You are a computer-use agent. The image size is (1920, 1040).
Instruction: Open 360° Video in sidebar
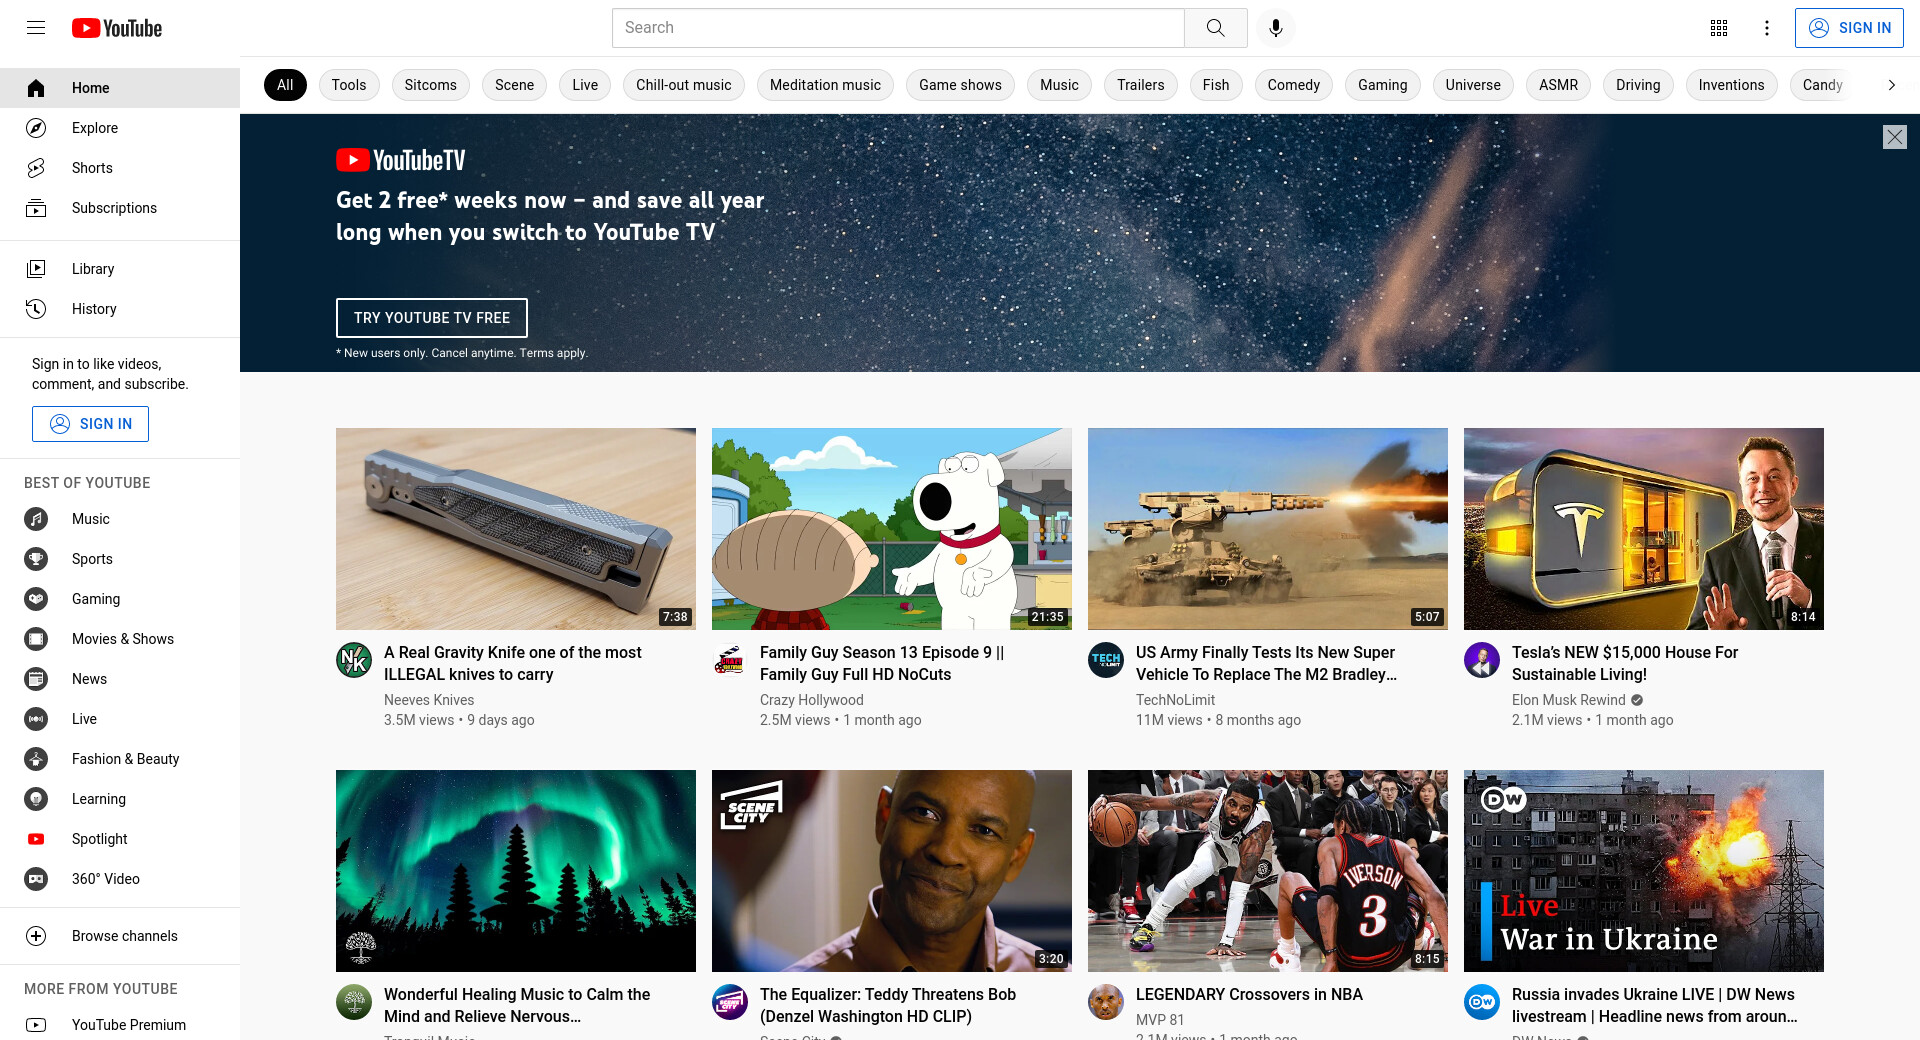coord(120,879)
